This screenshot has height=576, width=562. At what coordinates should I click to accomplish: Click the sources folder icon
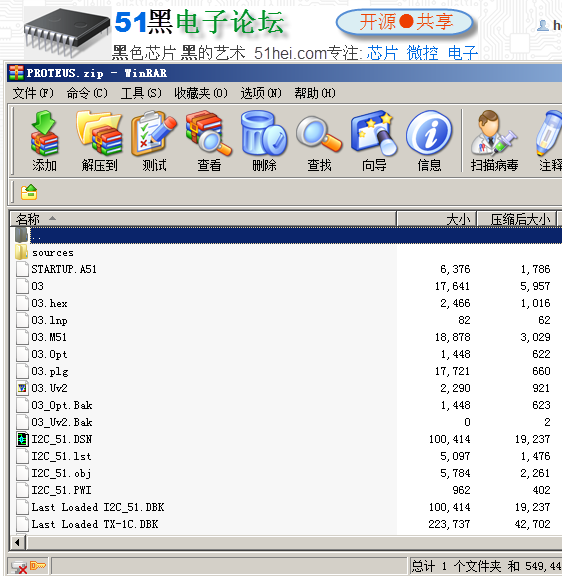click(x=22, y=252)
